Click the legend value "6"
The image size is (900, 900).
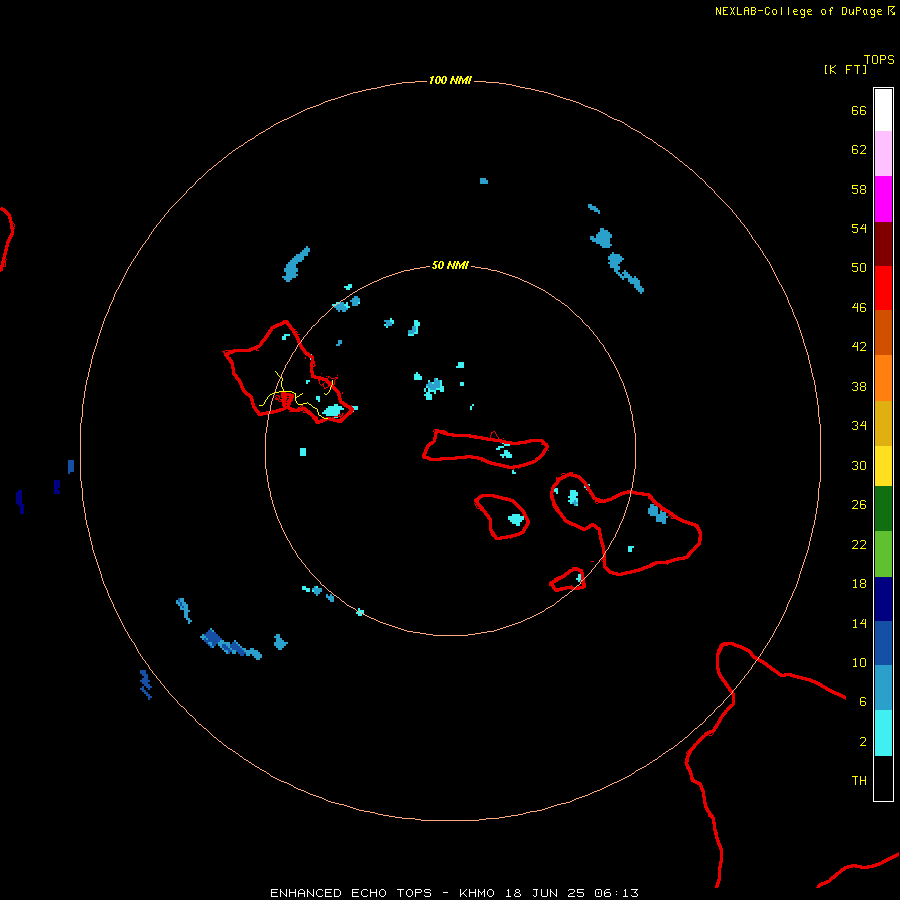click(x=863, y=701)
